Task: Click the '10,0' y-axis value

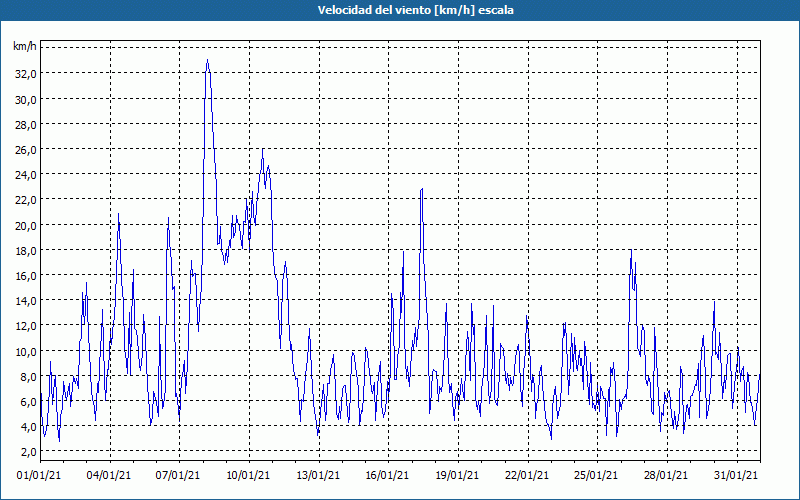Action: tap(26, 352)
